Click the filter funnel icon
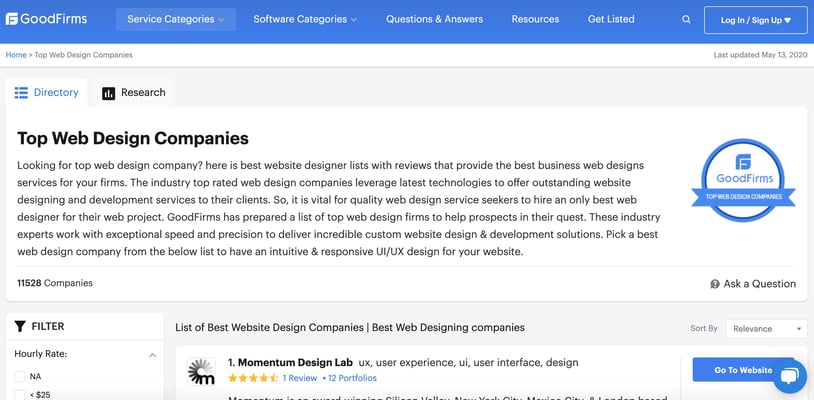The width and height of the screenshot is (814, 400). click(20, 326)
